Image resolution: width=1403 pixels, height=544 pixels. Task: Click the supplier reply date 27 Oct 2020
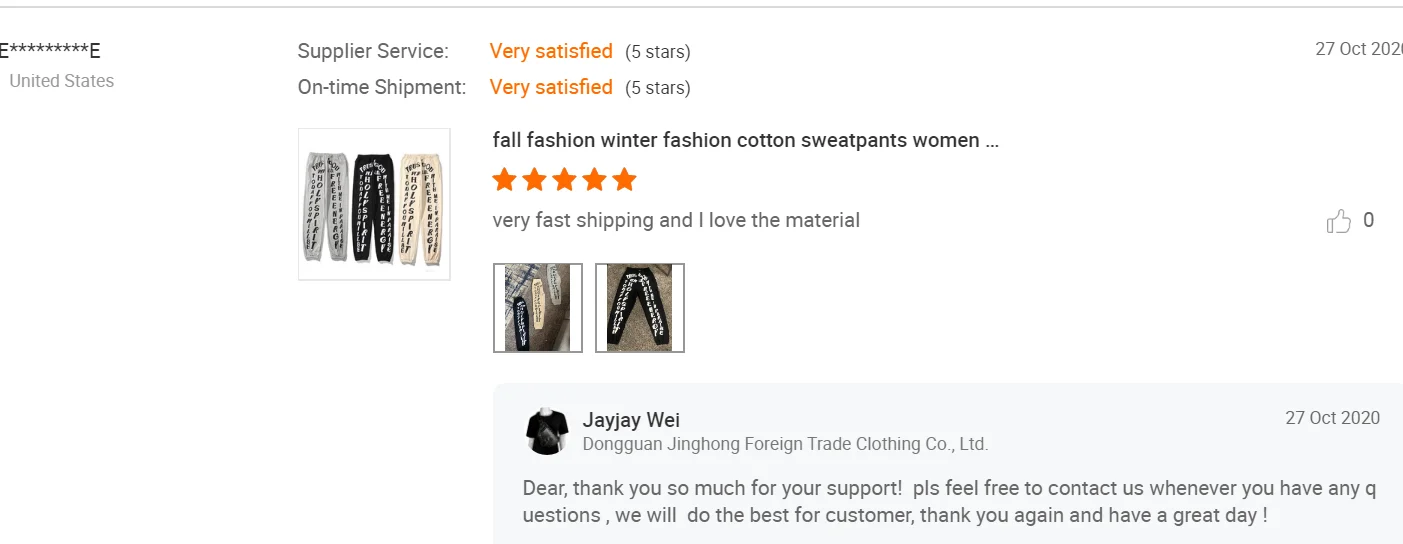click(1332, 418)
